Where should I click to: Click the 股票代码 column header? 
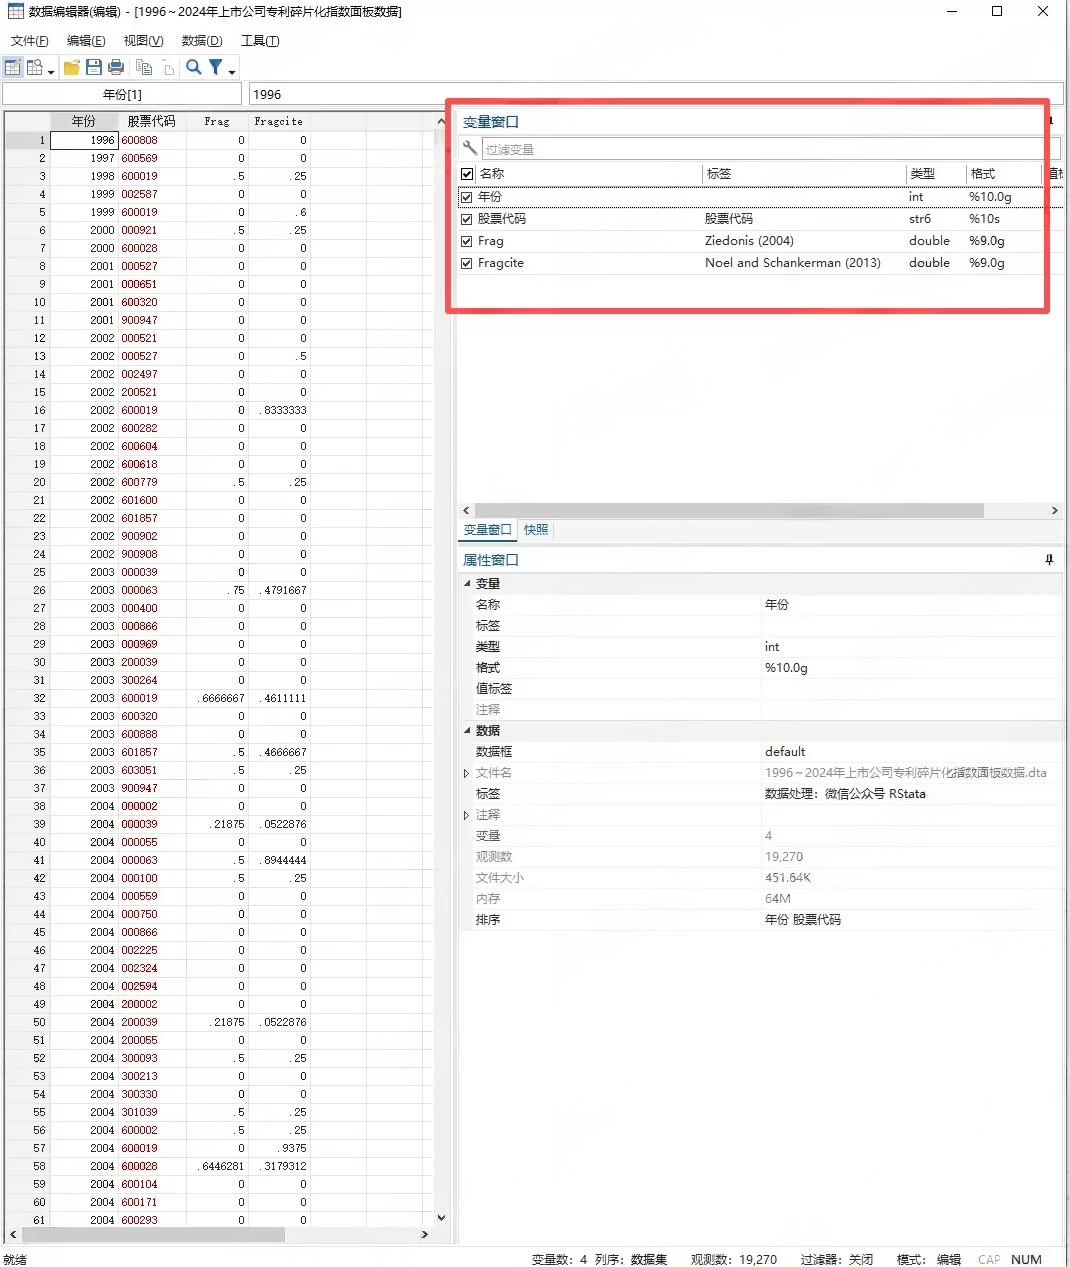(x=151, y=121)
